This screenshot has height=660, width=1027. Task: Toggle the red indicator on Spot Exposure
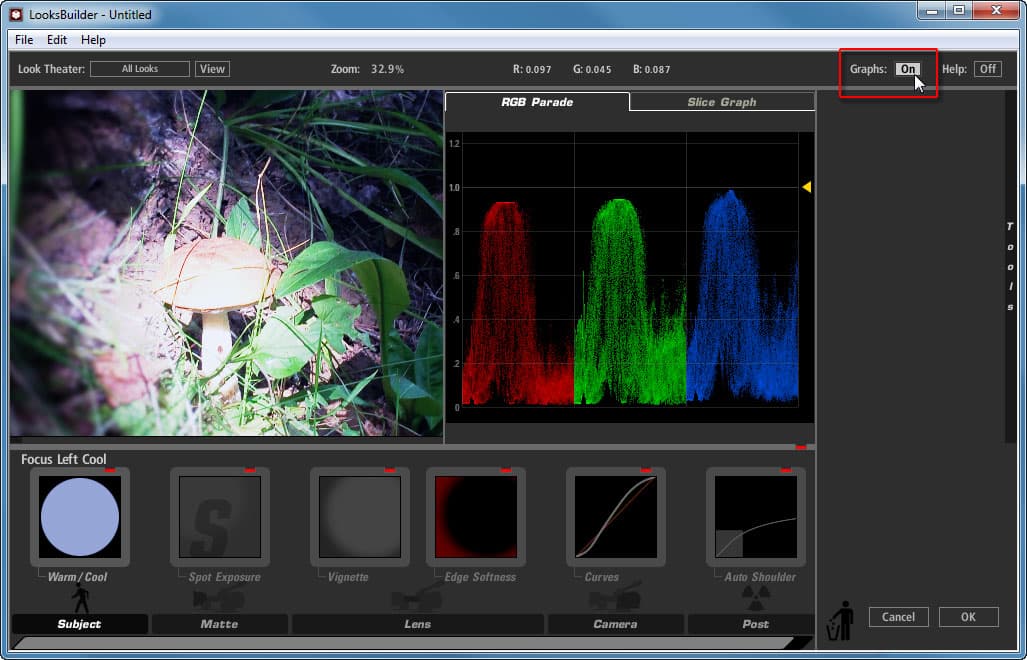click(250, 470)
